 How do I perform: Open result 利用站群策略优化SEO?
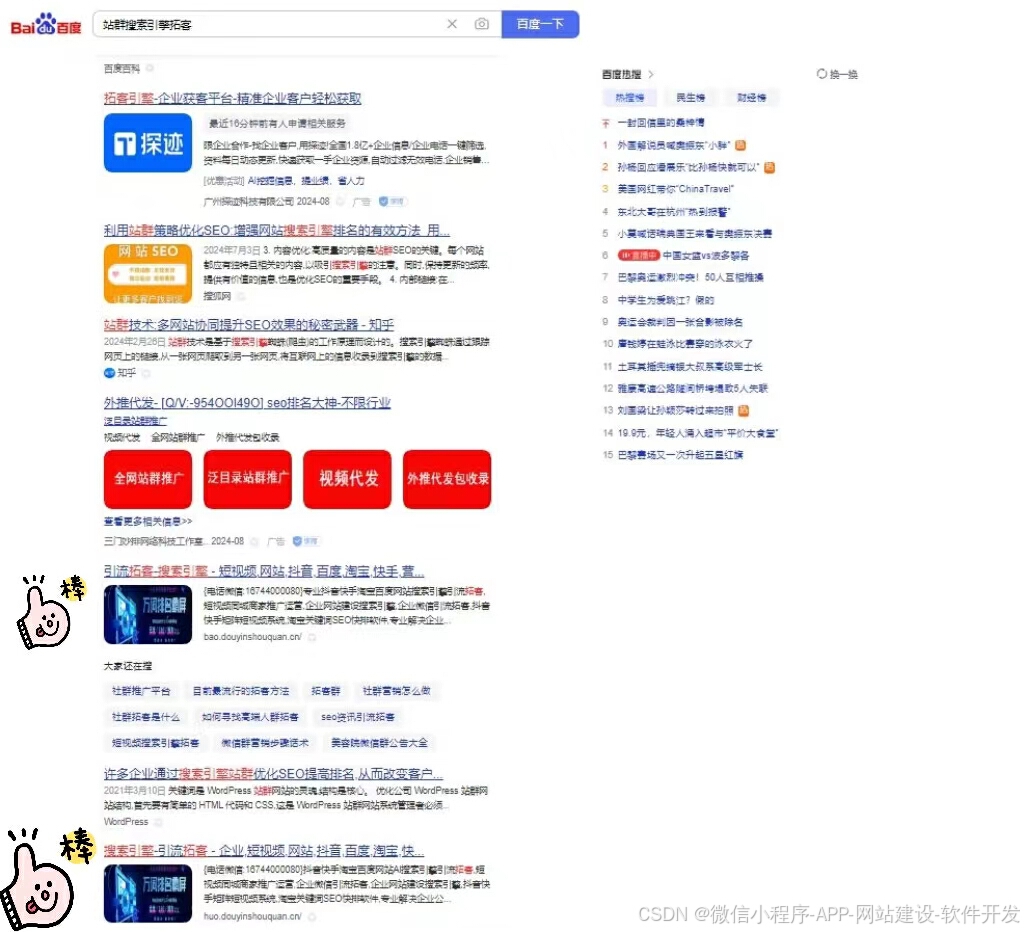[277, 231]
